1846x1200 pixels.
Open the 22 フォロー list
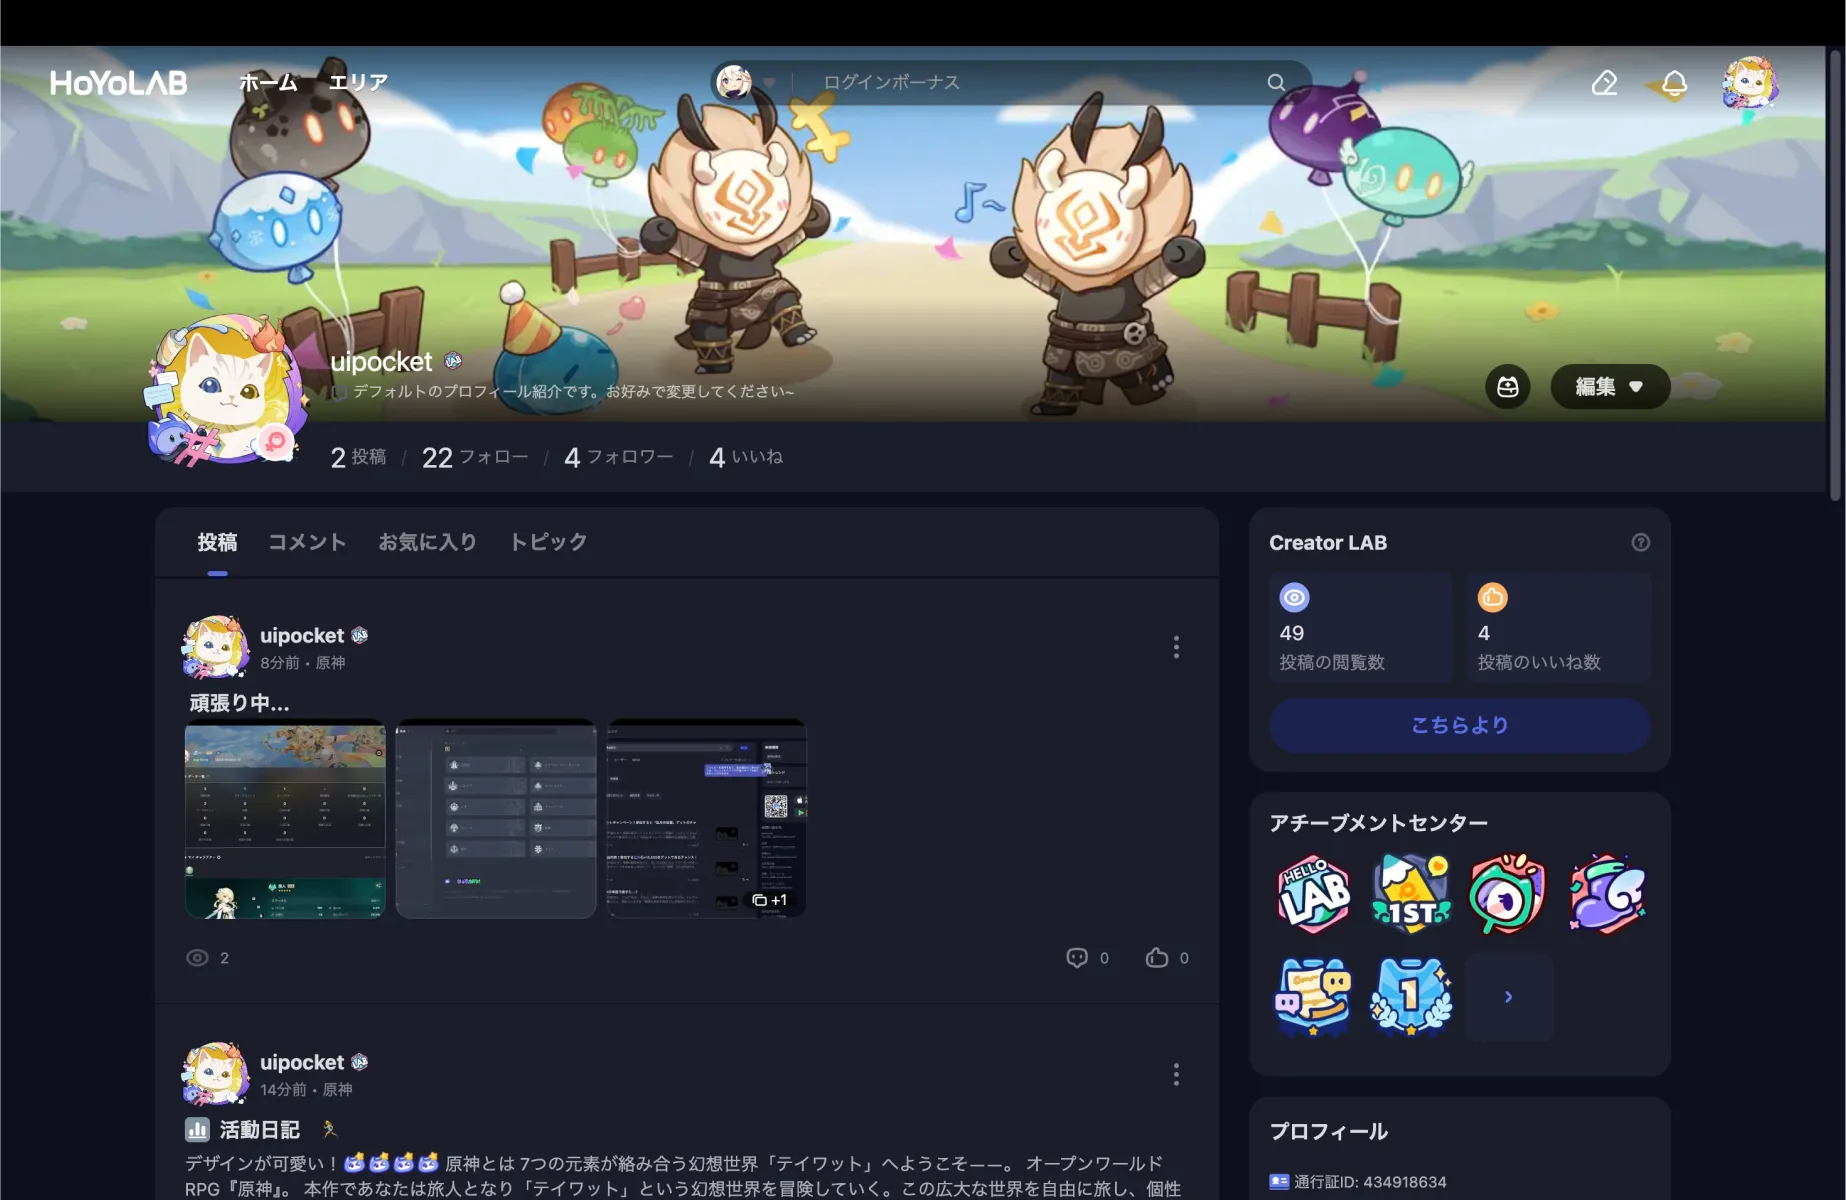[474, 457]
